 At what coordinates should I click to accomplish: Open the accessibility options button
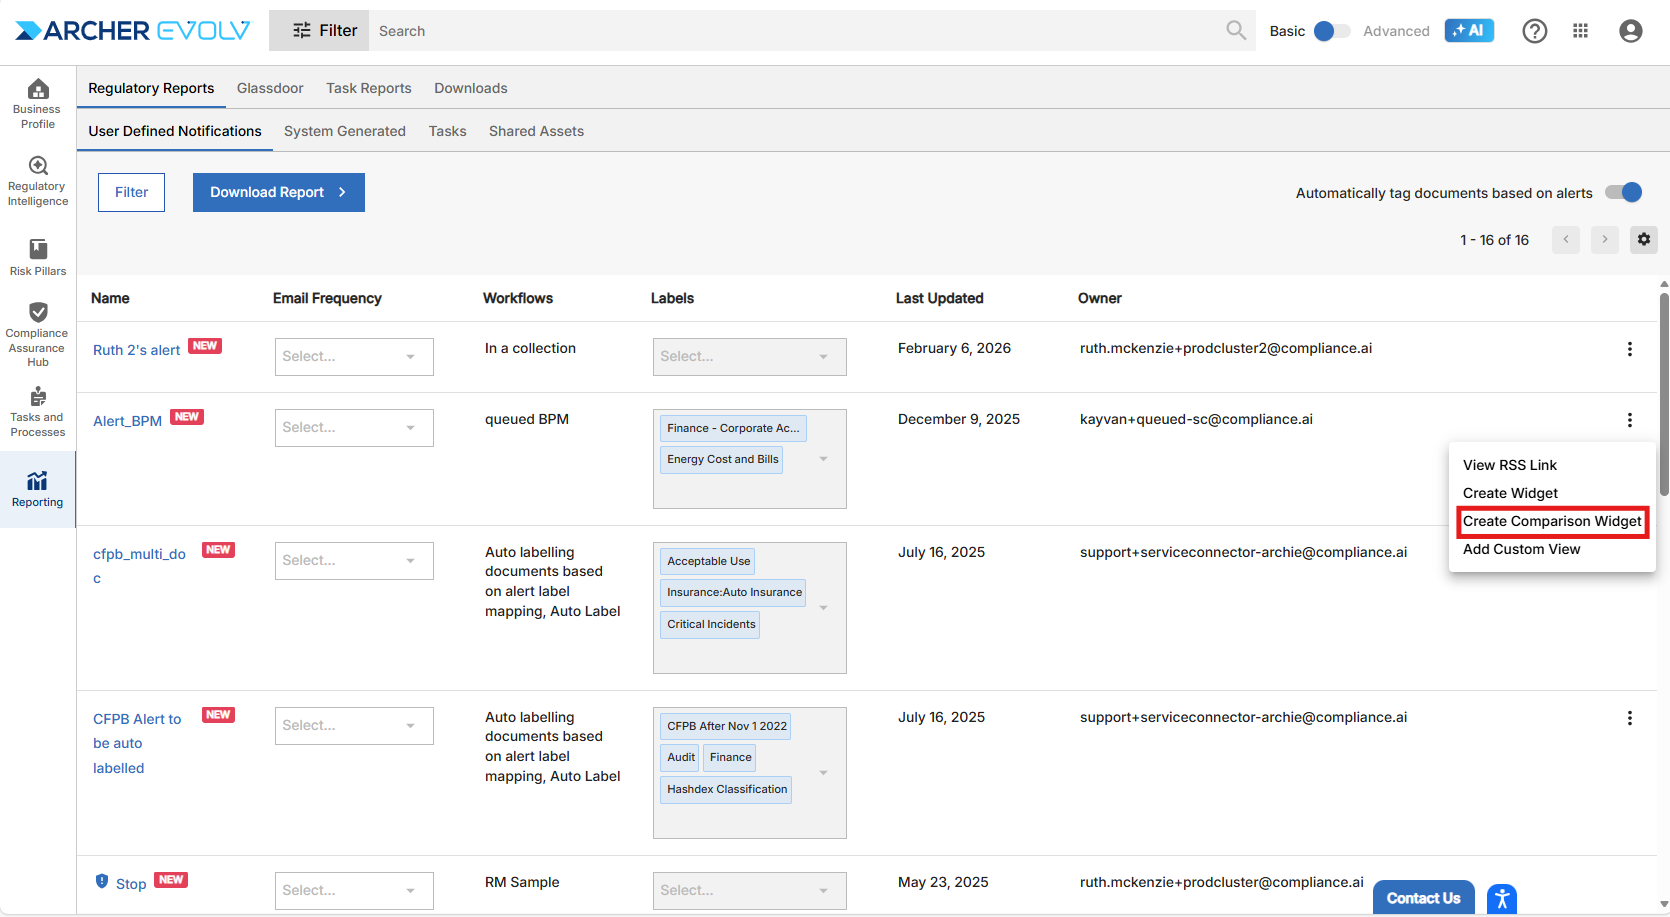point(1501,898)
